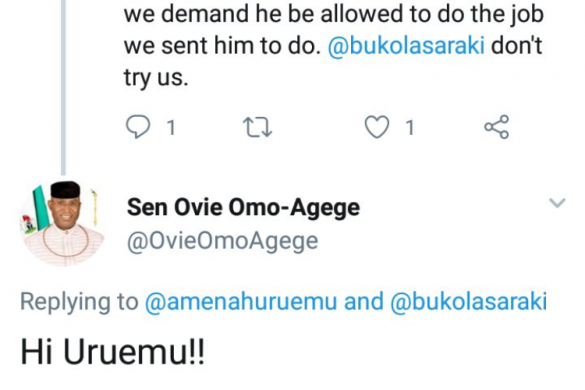
Task: Click the @OvieOmoAgege handle
Action: (x=222, y=241)
